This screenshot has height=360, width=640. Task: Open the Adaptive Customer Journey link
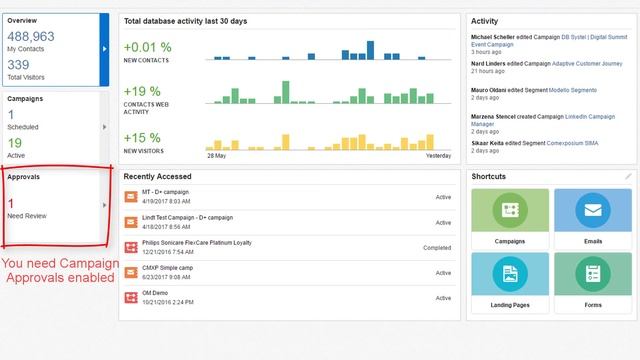587,64
